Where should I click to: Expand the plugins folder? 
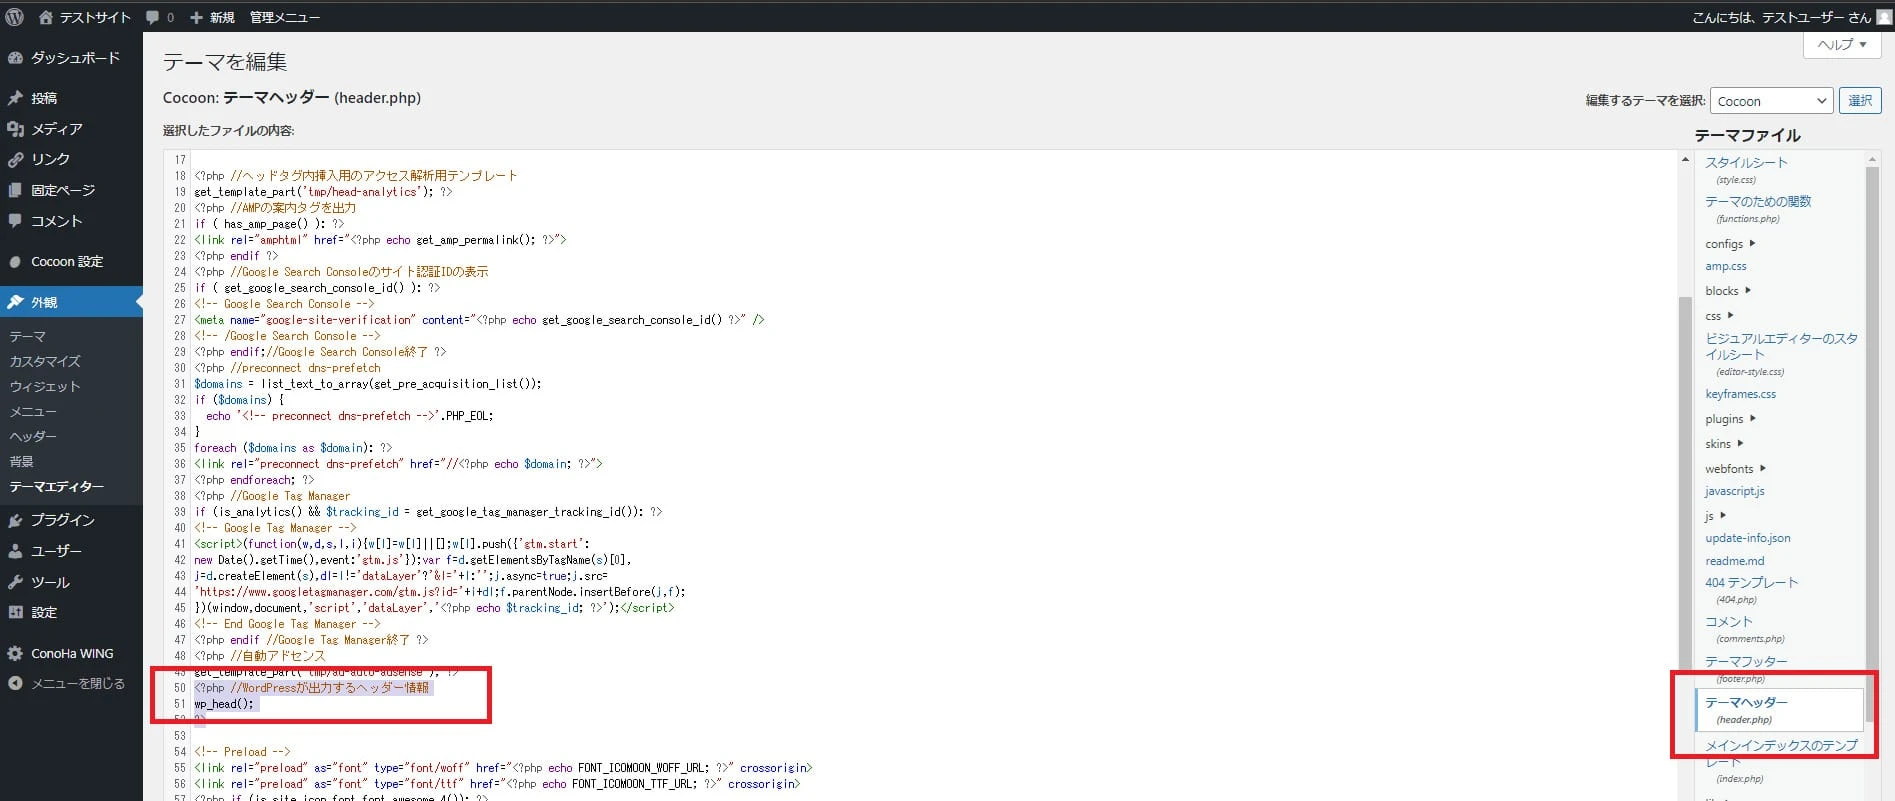[1730, 419]
